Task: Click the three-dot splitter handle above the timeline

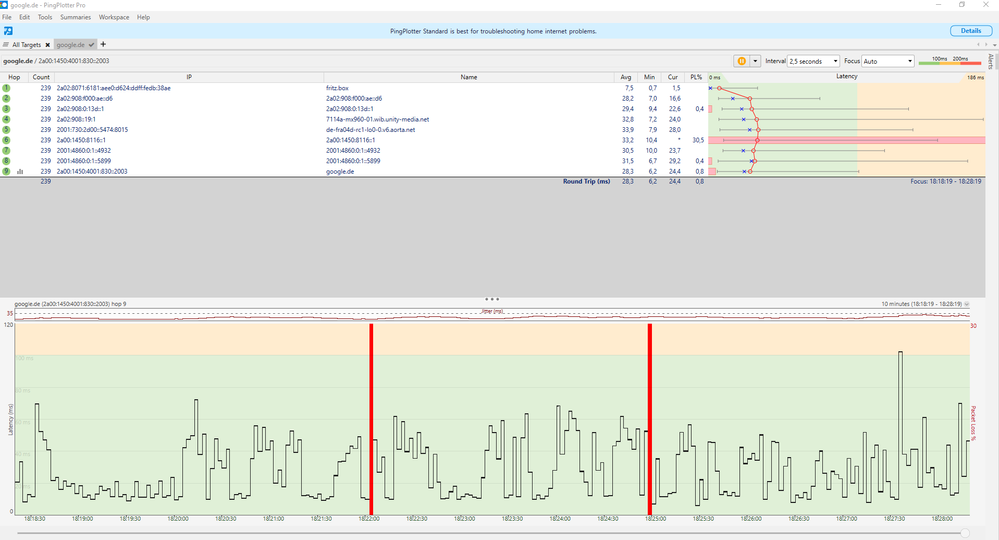Action: coord(492,299)
